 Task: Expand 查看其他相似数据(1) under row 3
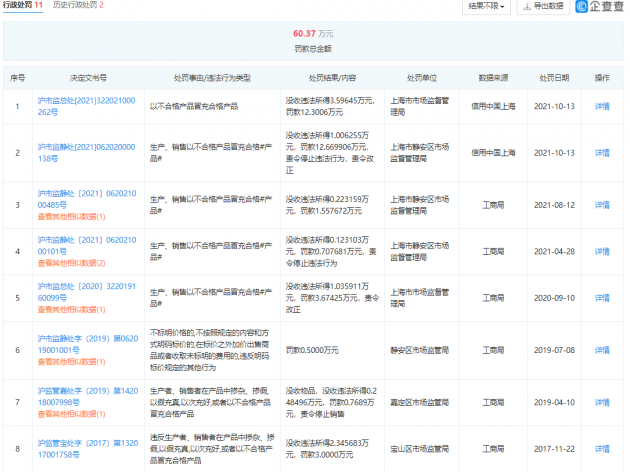pyautogui.click(x=72, y=217)
